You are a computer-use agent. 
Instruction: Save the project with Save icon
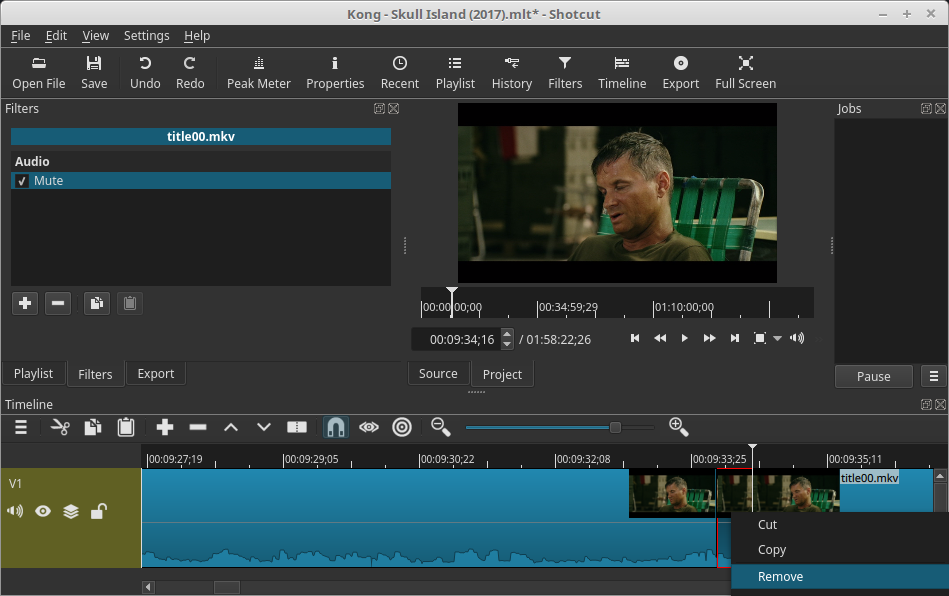click(94, 73)
